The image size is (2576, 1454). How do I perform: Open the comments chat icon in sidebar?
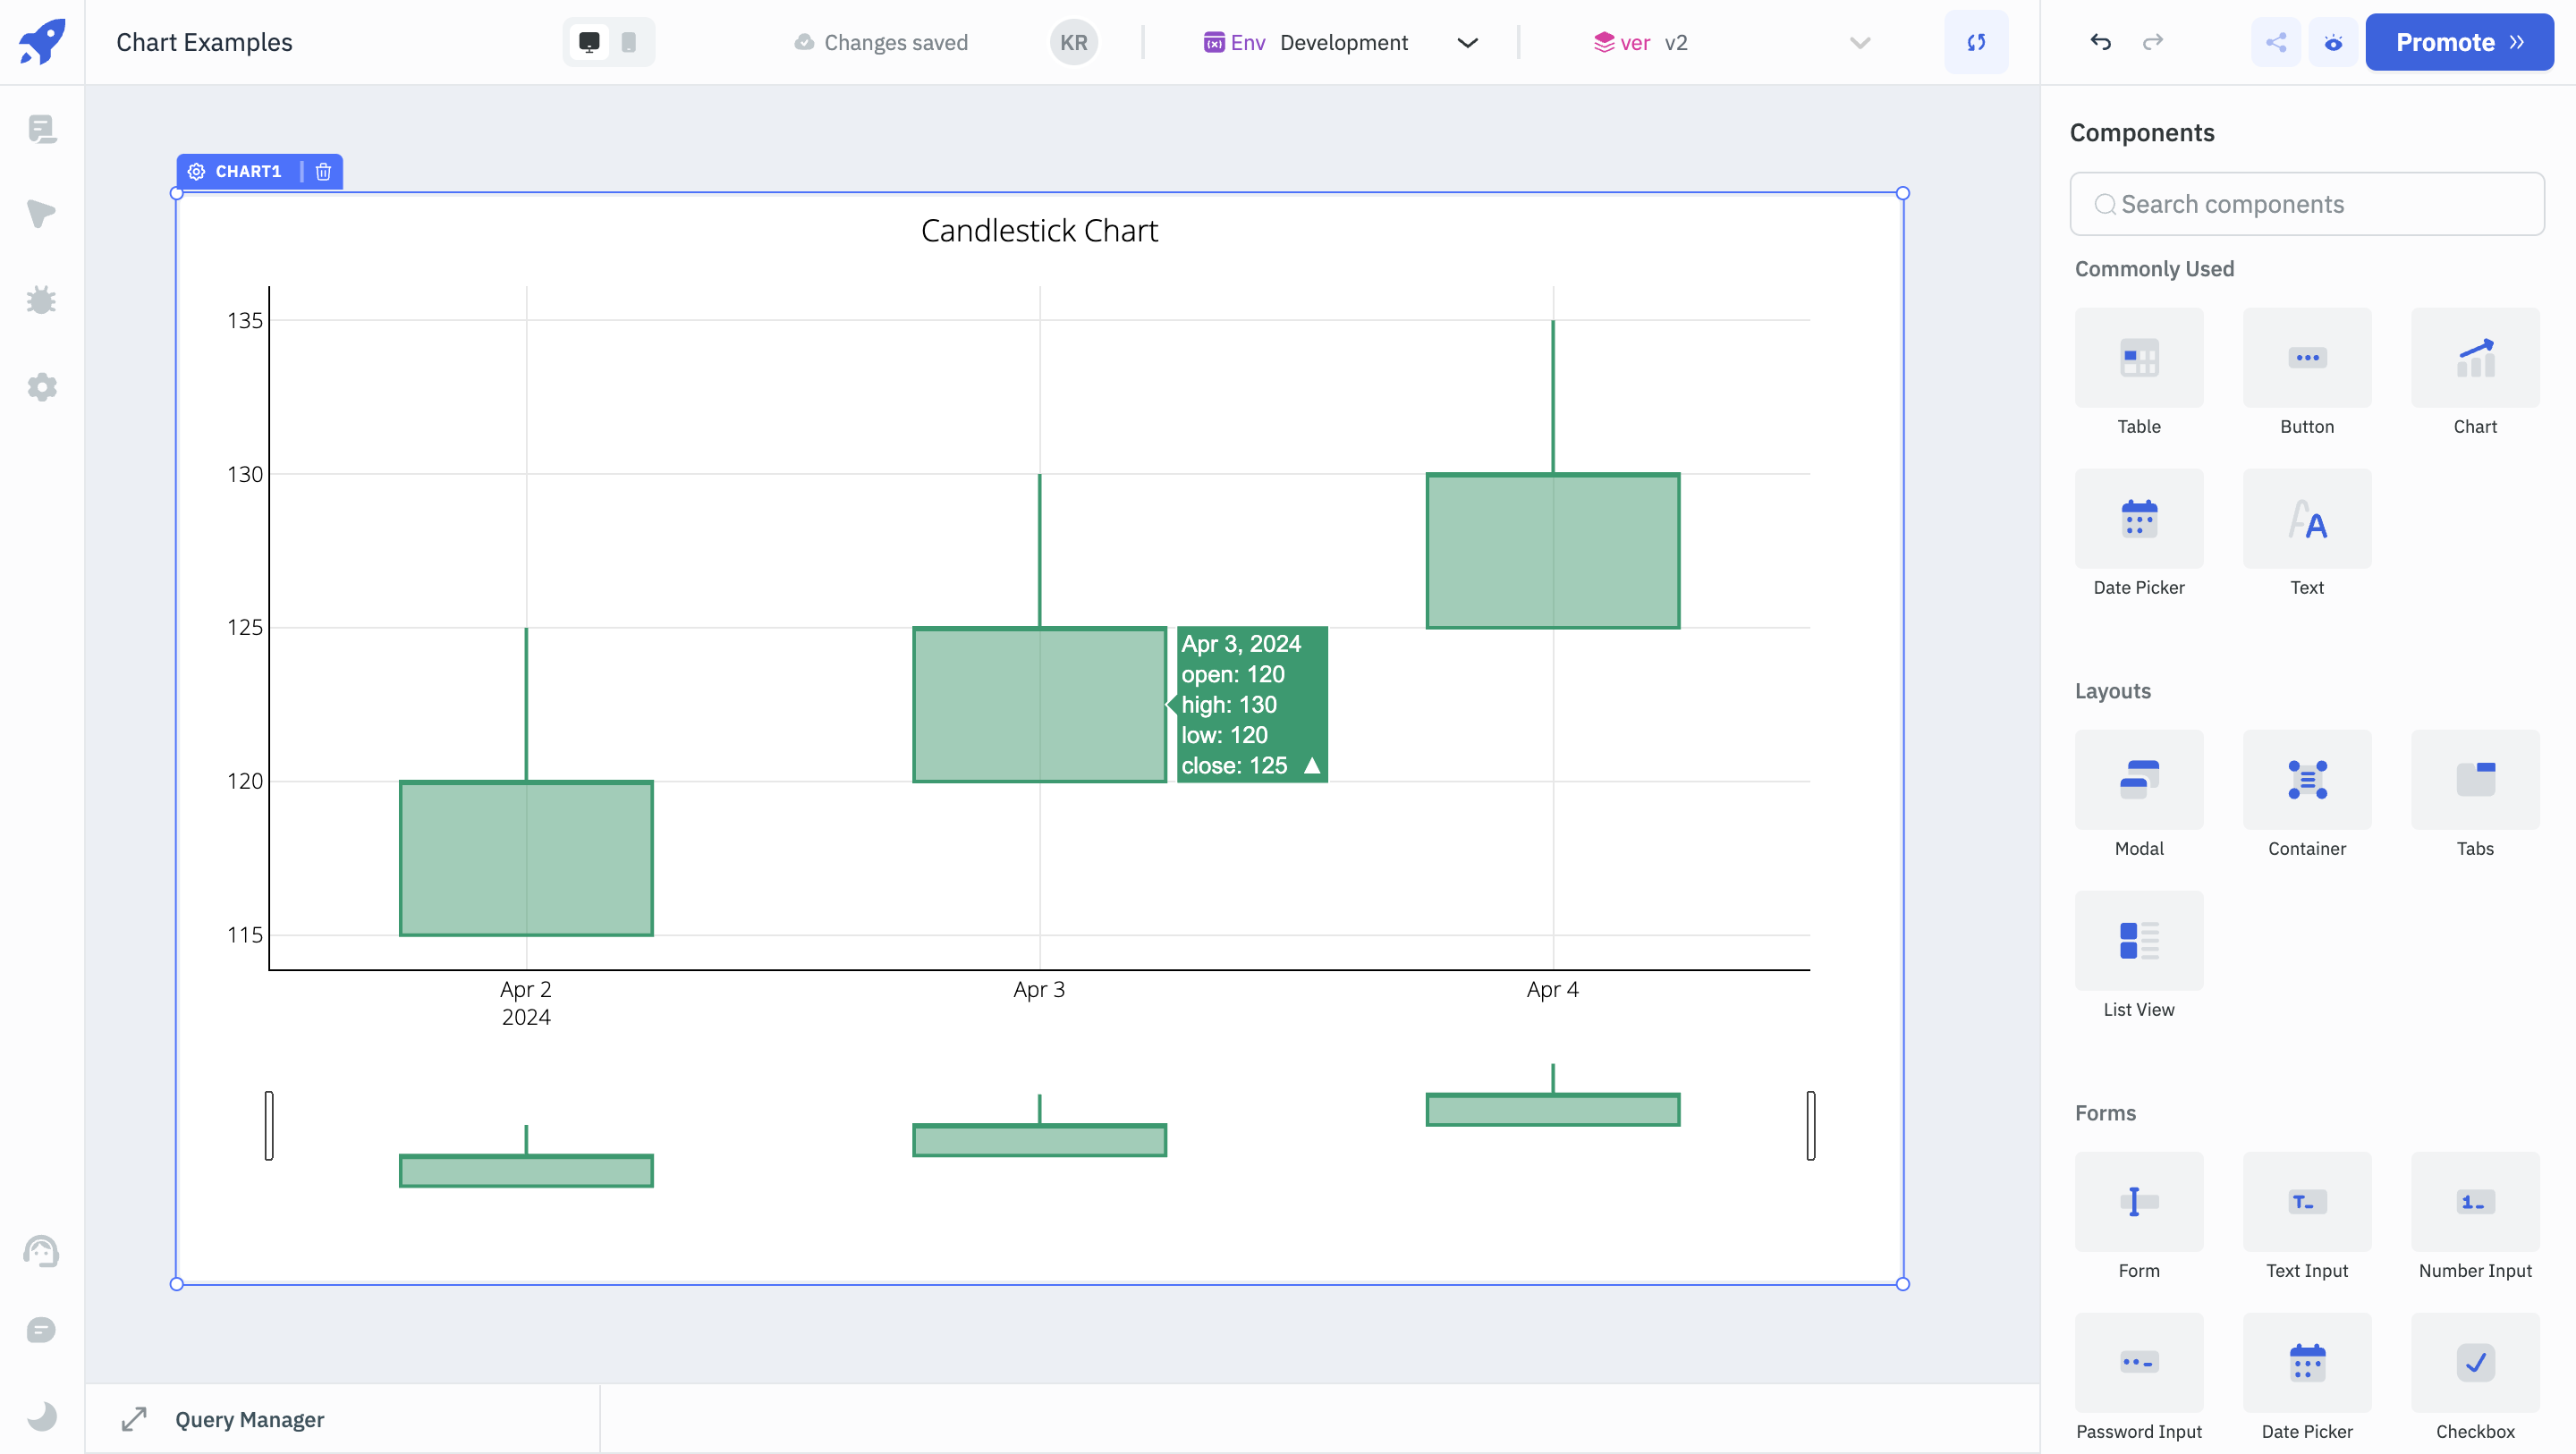pyautogui.click(x=41, y=1330)
